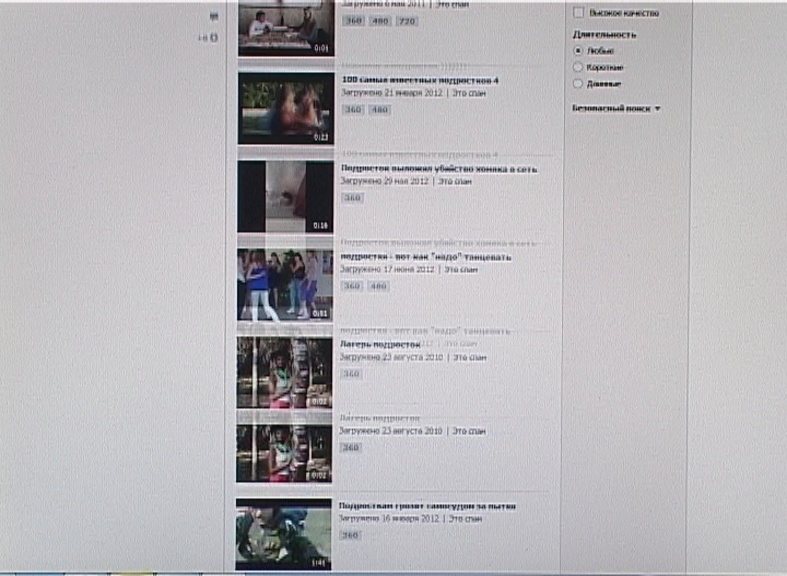Screen dimensions: 787x576
Task: Open video подростки - вот как "надо" танцевать
Action: click(426, 257)
